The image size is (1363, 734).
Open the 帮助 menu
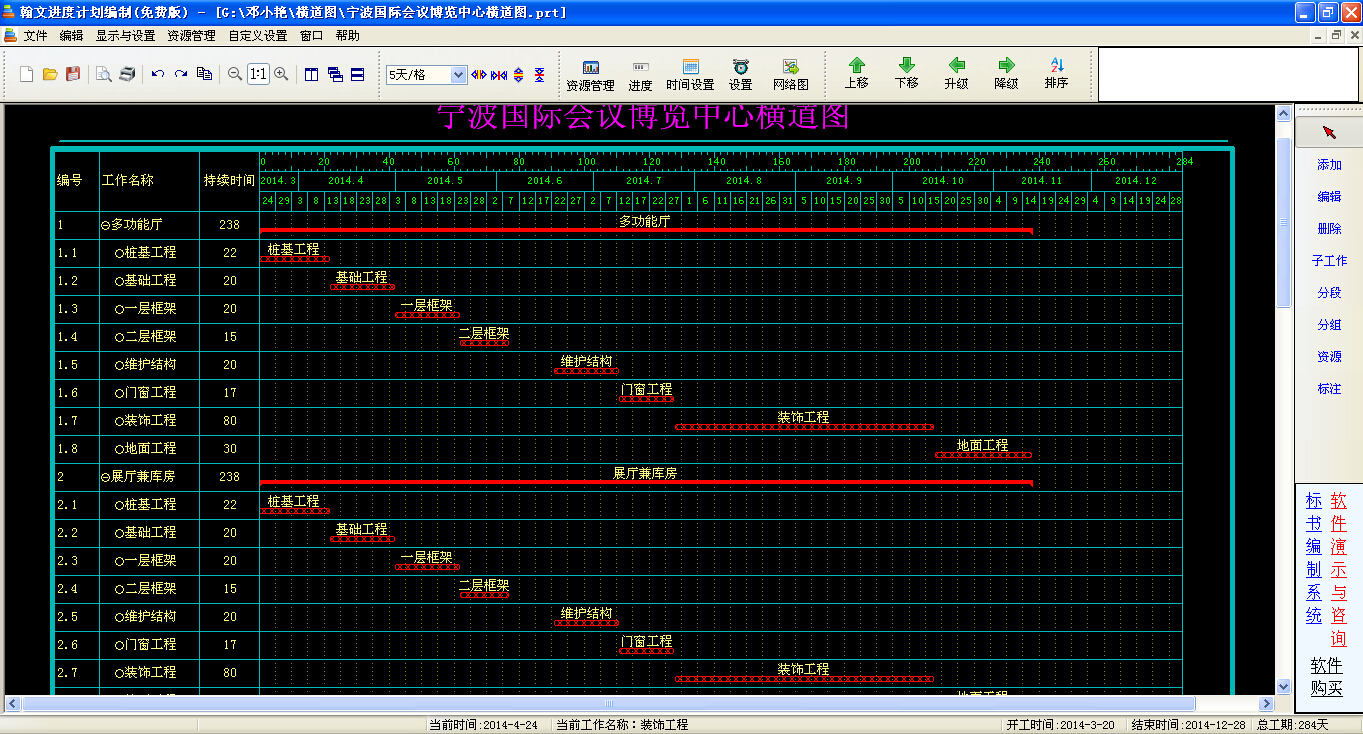348,35
